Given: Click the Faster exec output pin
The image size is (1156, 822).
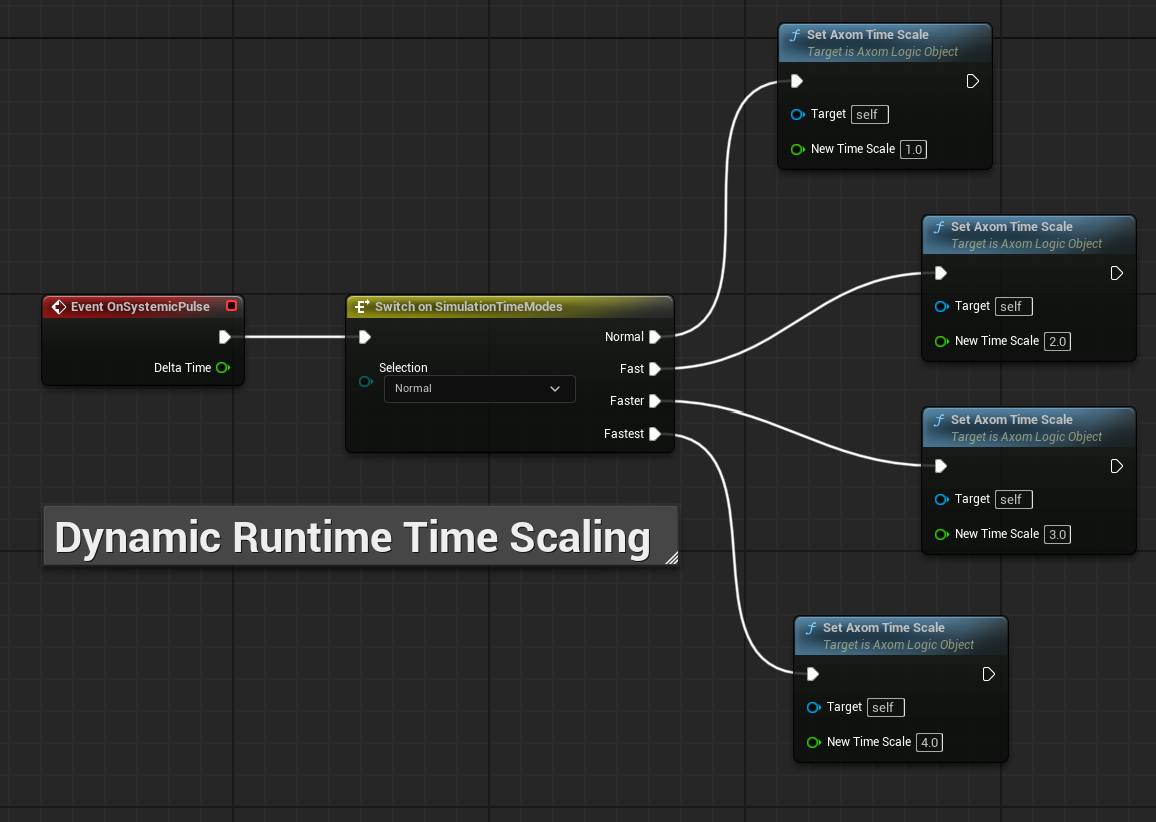Looking at the screenshot, I should tap(655, 400).
